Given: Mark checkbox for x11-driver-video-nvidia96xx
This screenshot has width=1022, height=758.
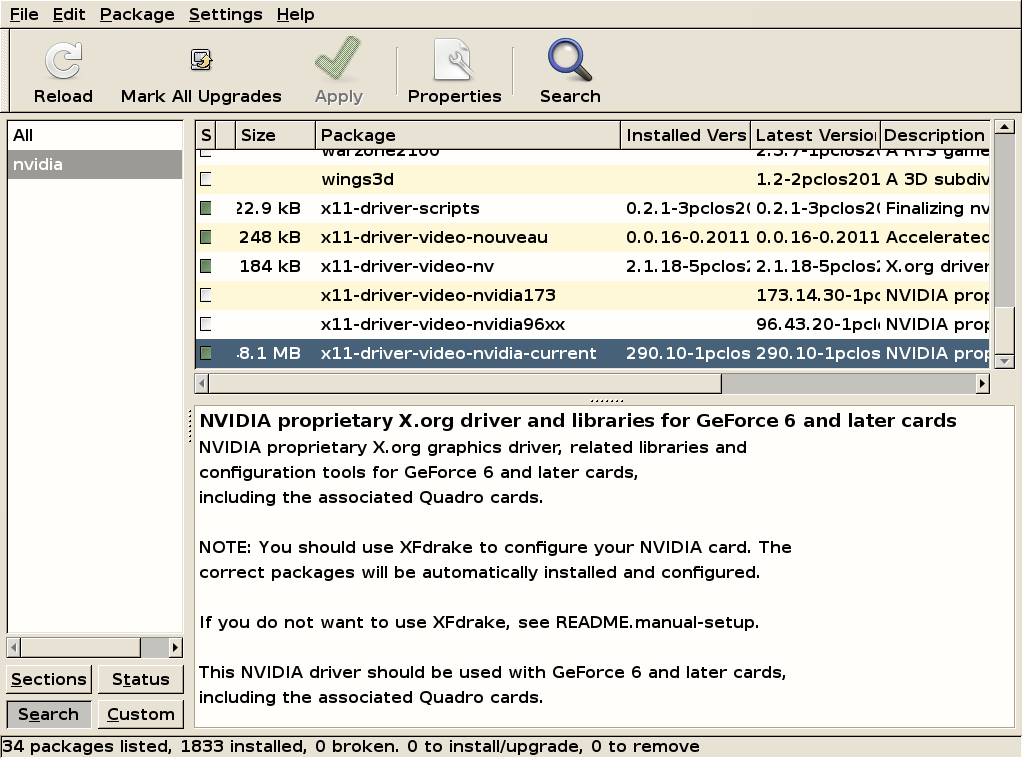Looking at the screenshot, I should pos(206,324).
